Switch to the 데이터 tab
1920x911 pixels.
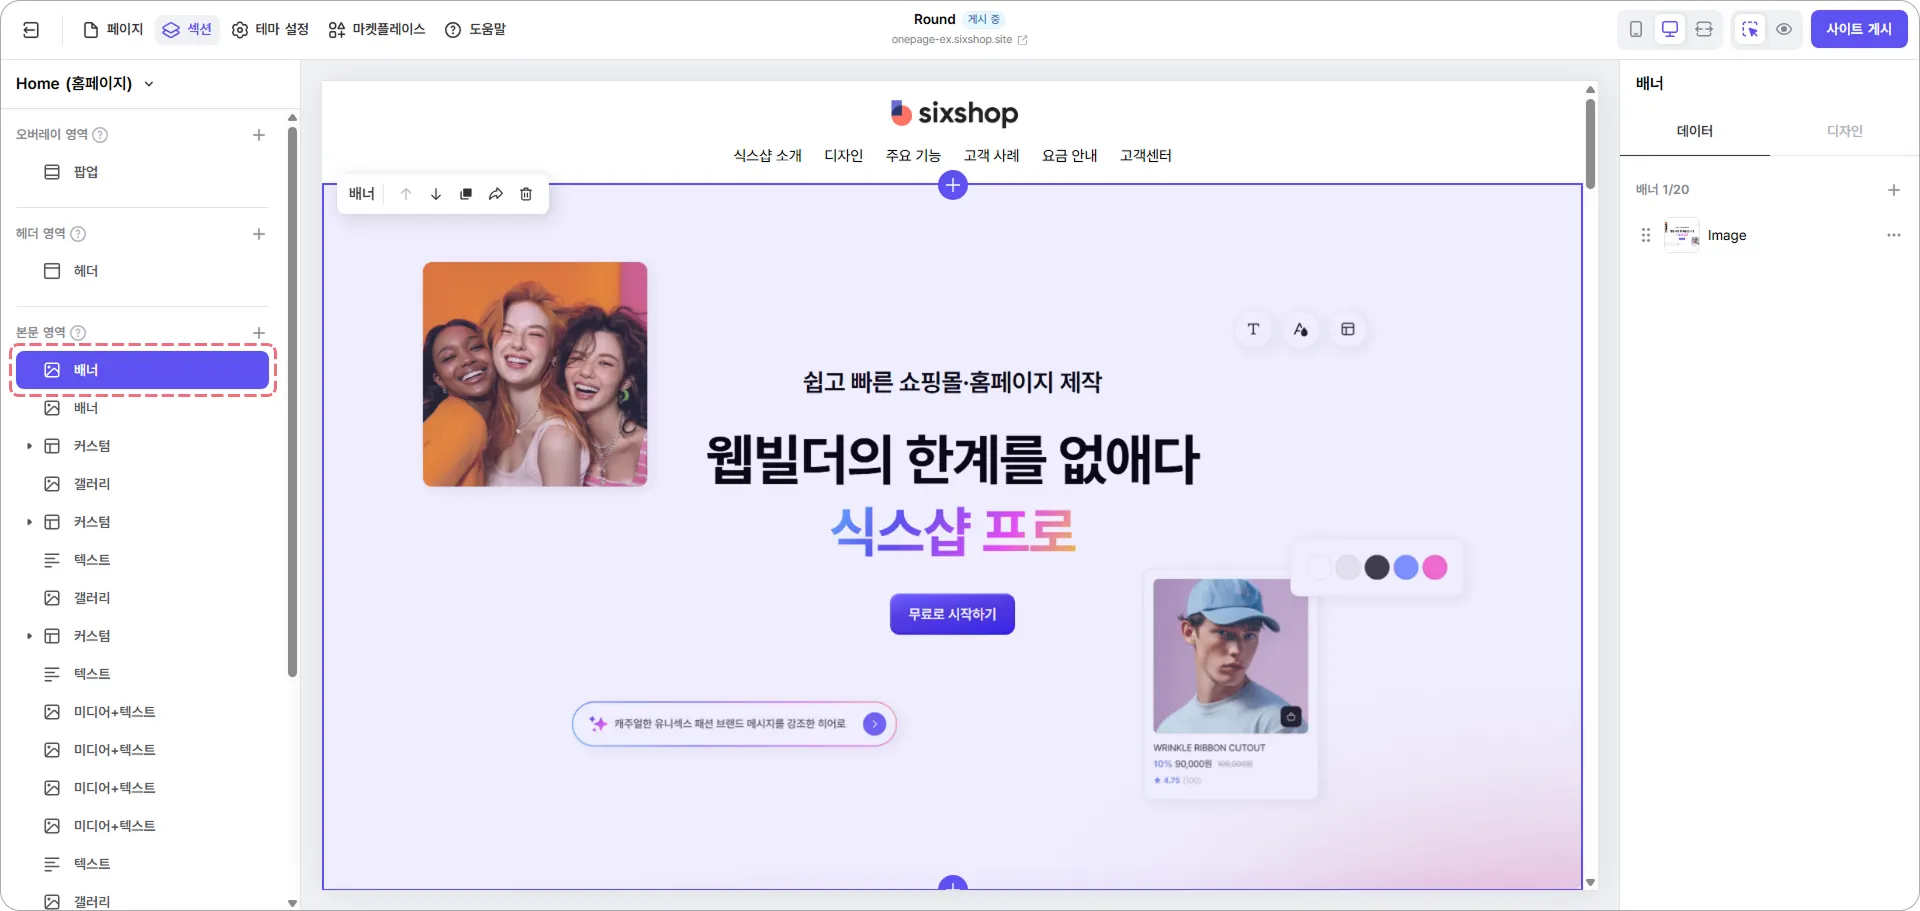tap(1695, 132)
